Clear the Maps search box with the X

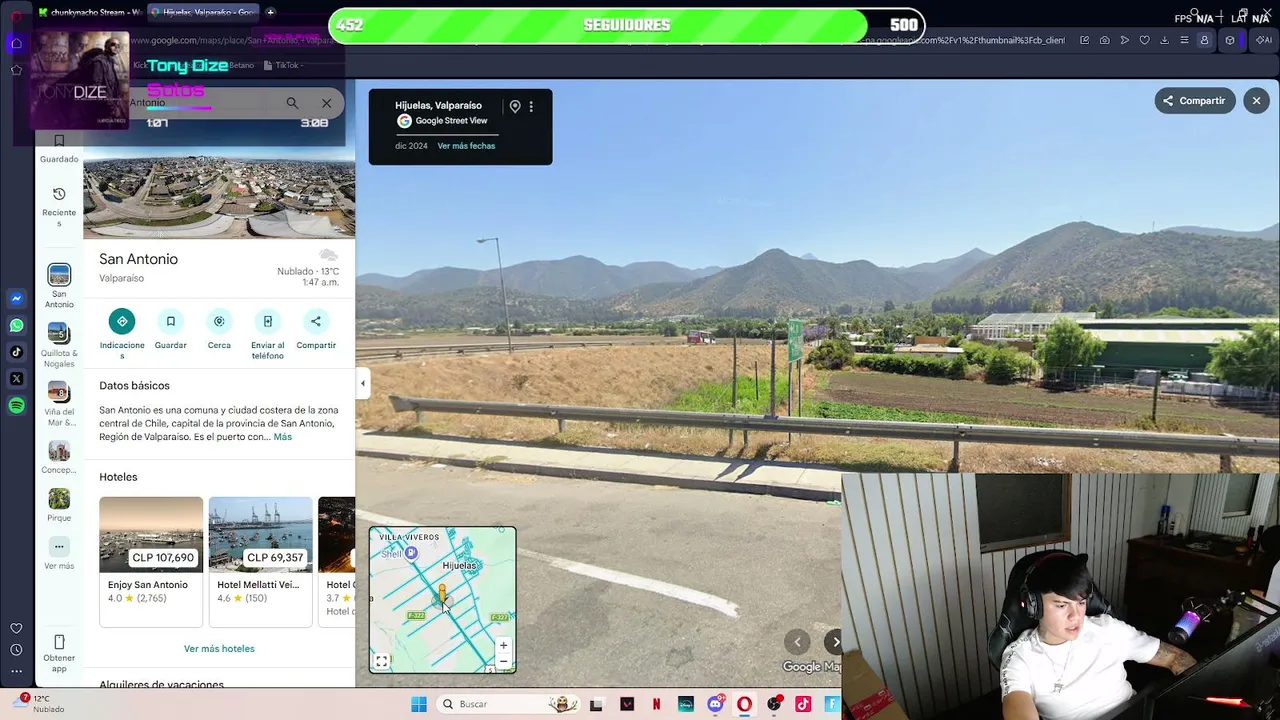coord(326,103)
